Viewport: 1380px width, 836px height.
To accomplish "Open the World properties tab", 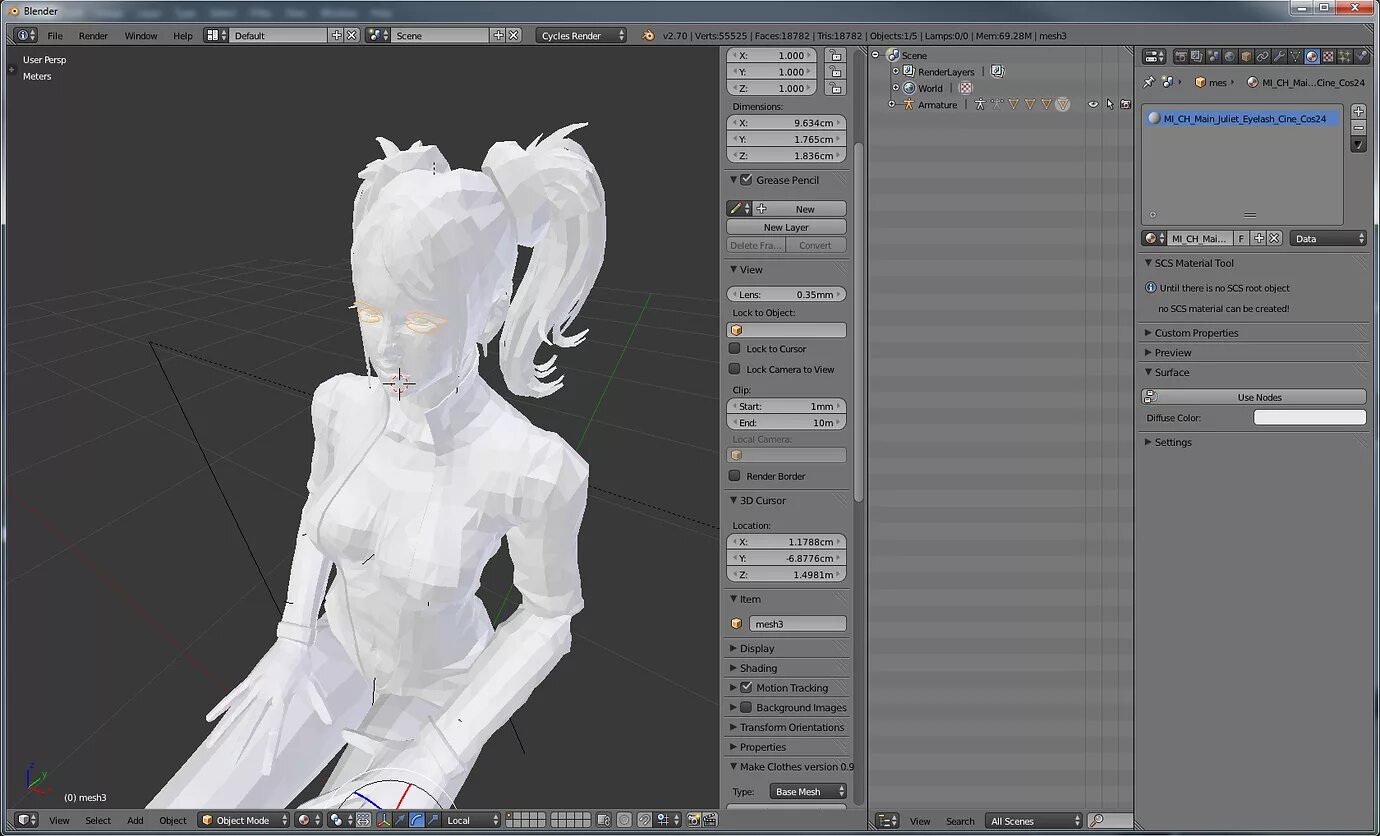I will (x=1230, y=57).
